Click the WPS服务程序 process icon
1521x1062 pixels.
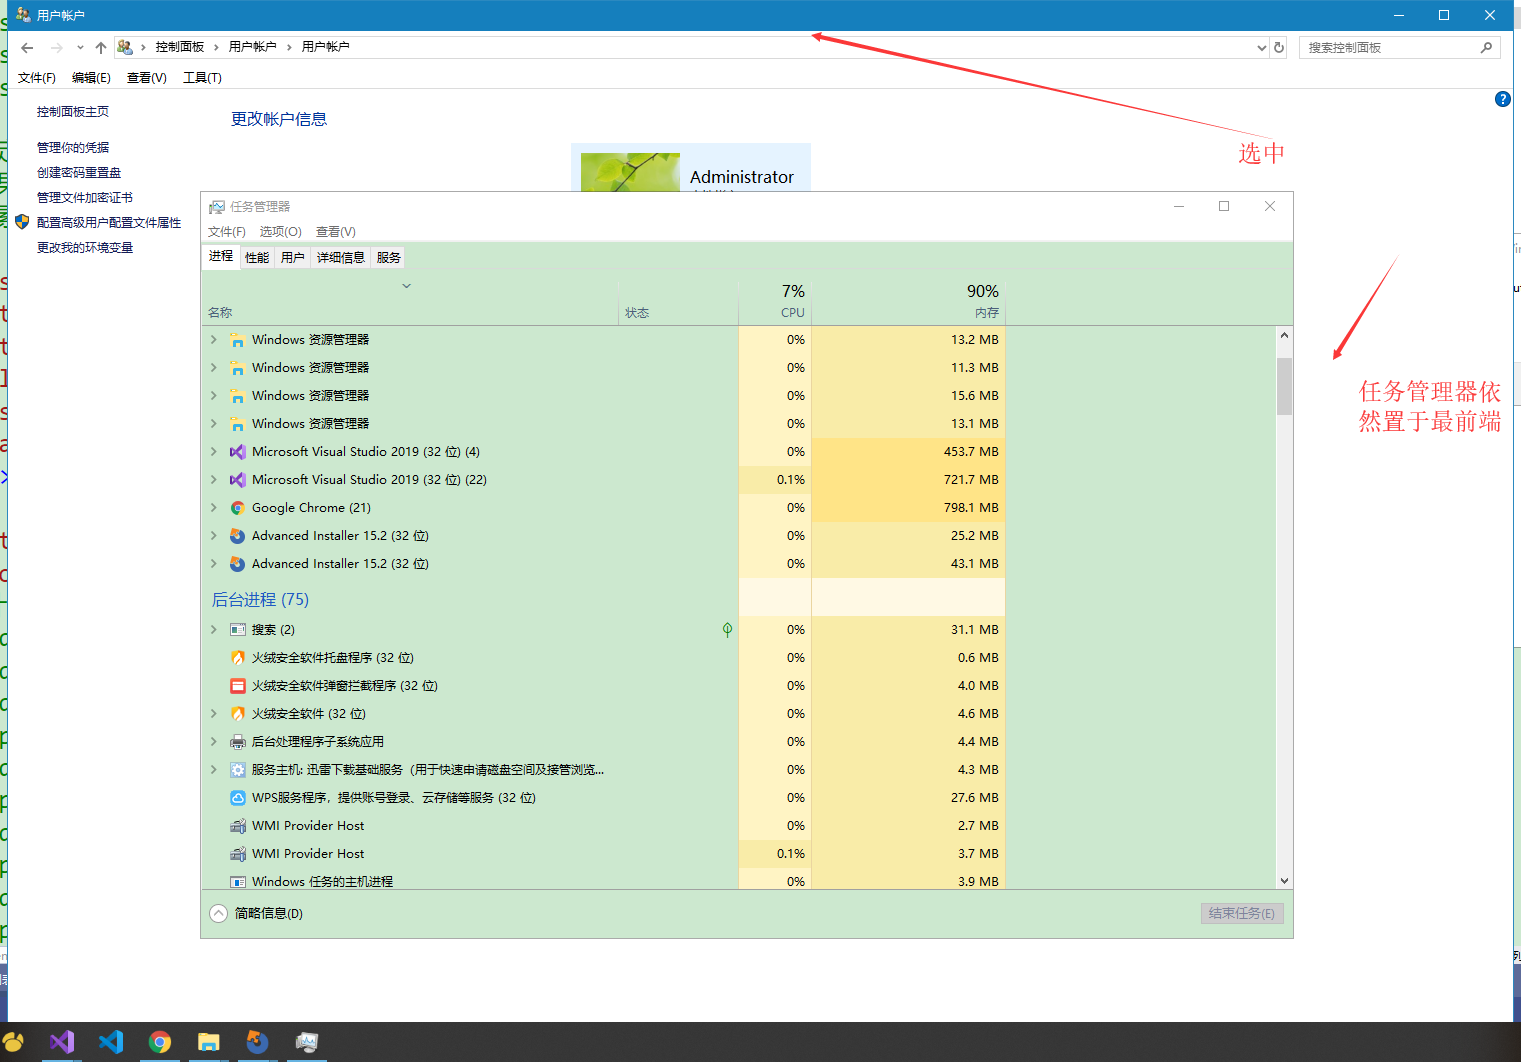click(x=237, y=797)
